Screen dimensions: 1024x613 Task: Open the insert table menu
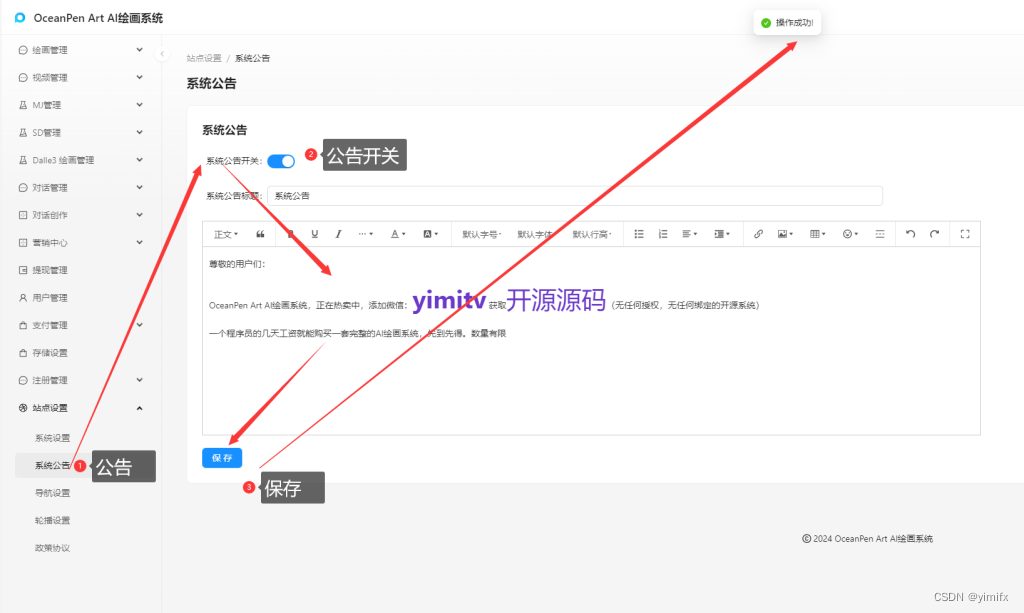(818, 234)
